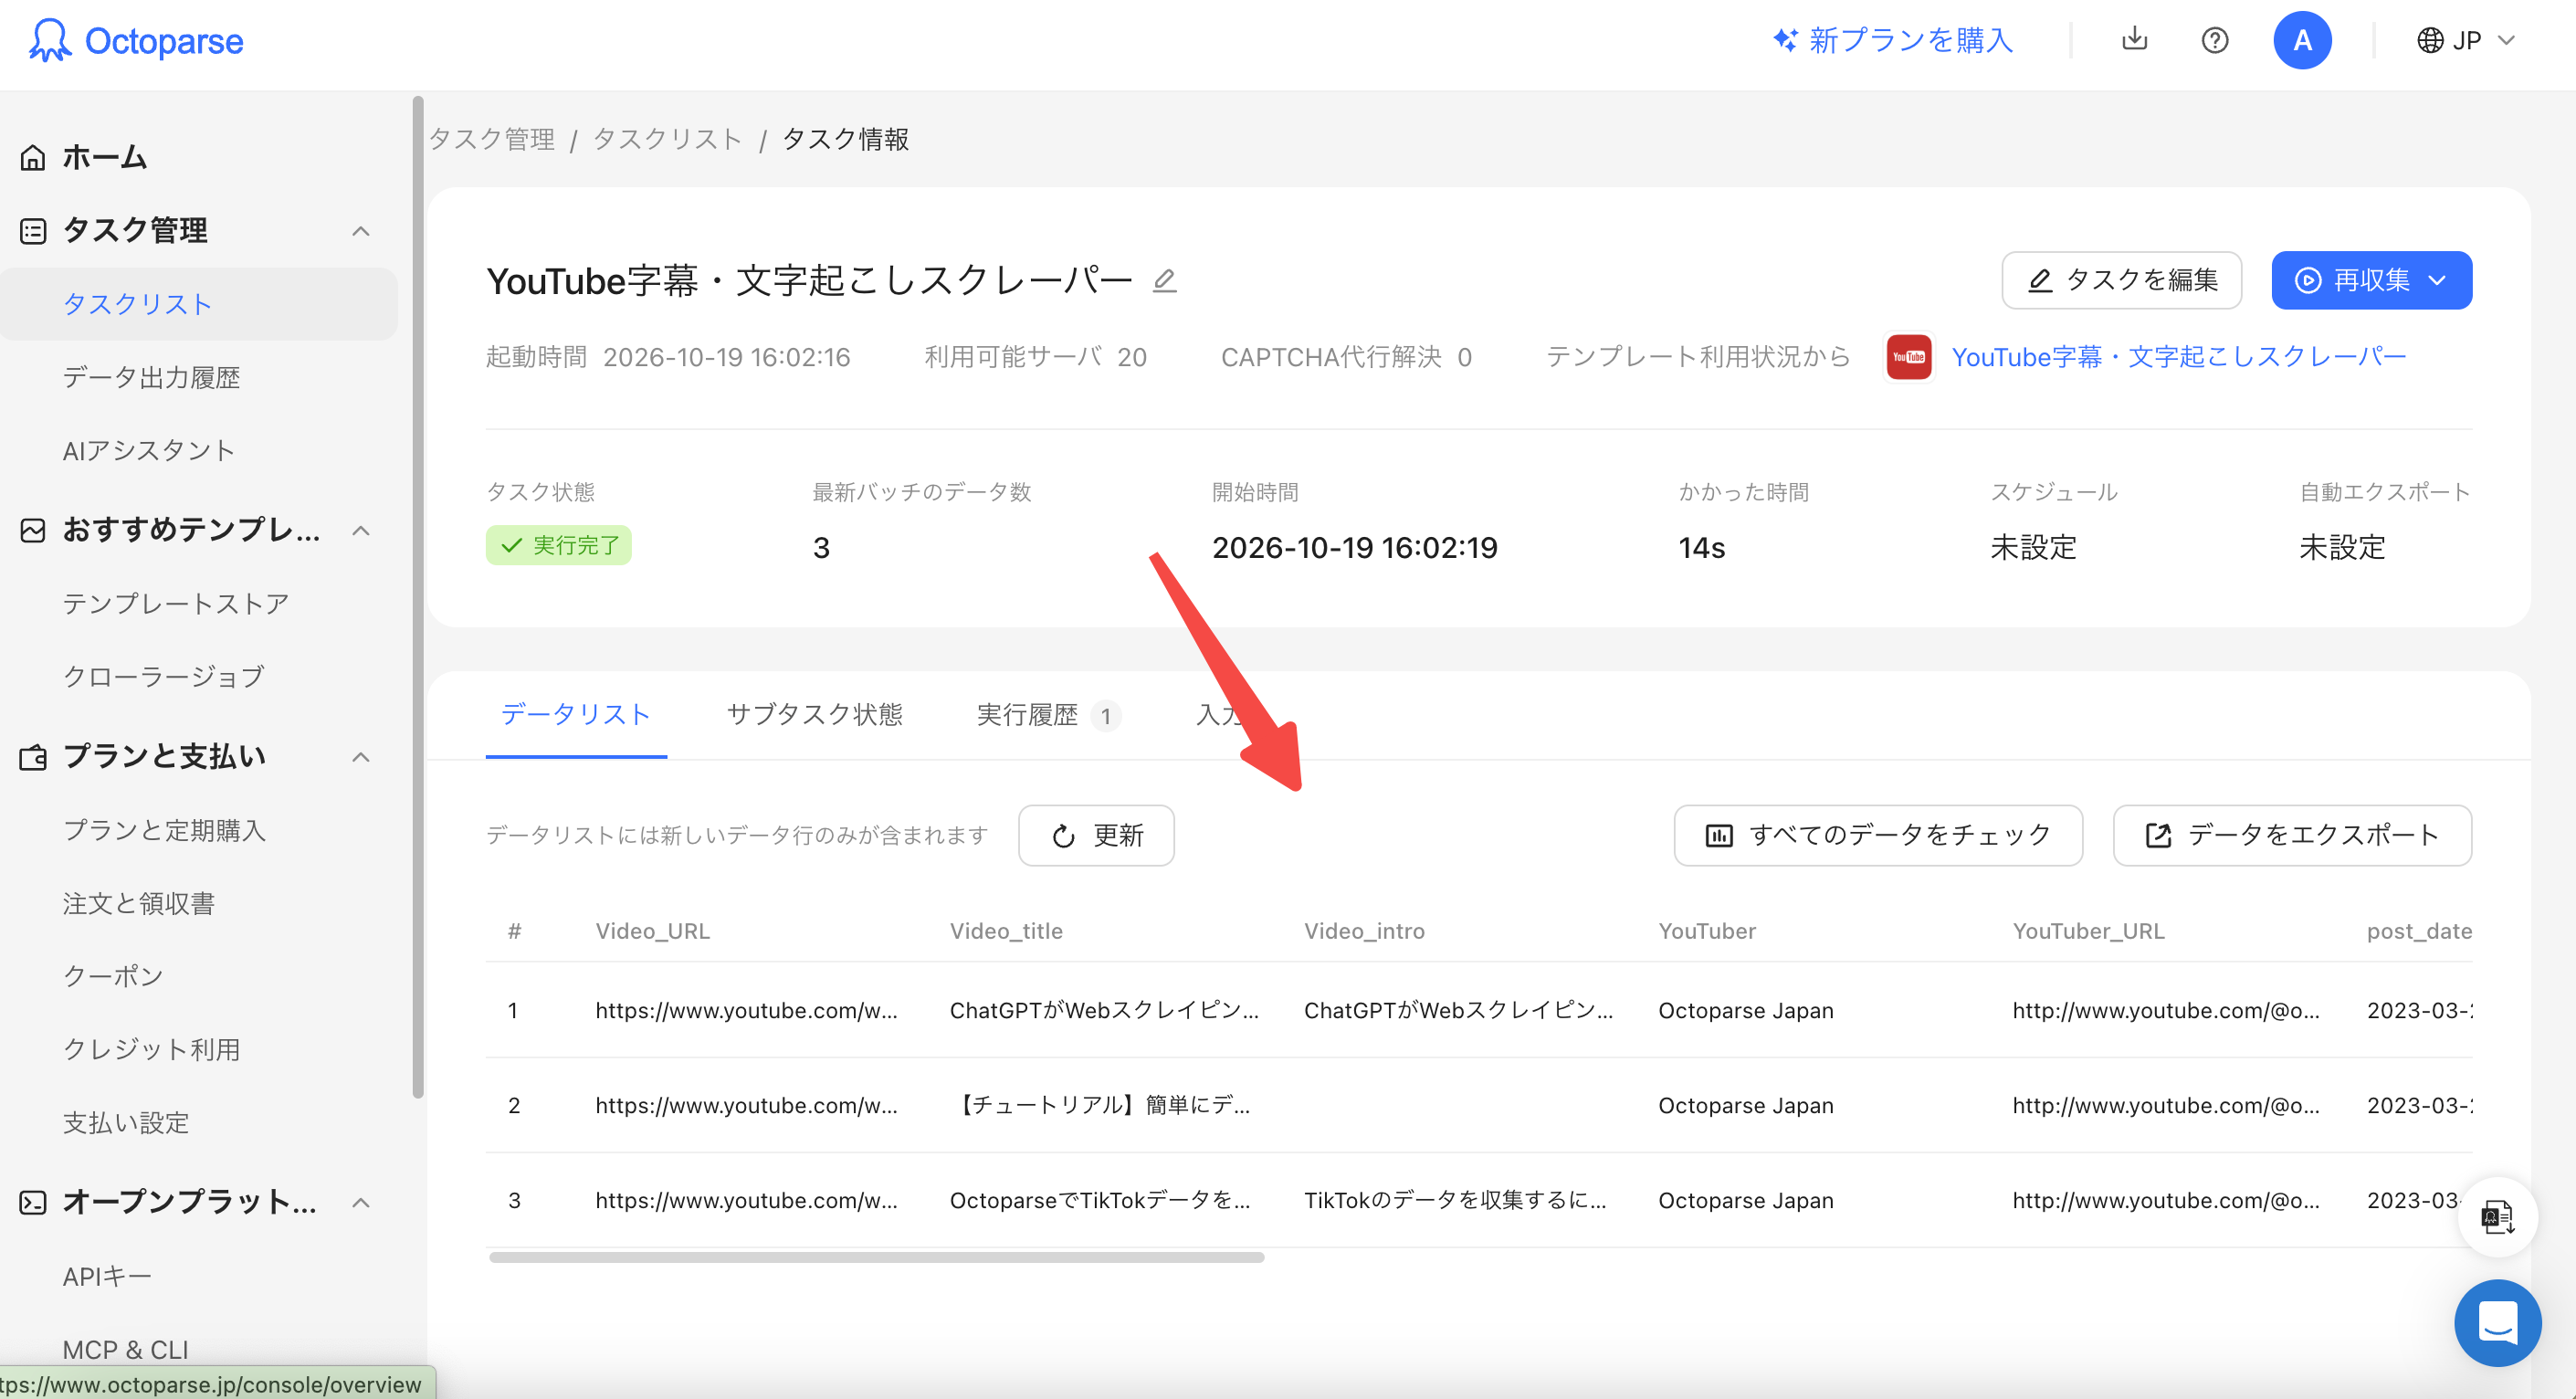Click the YouTube template logo icon
2576x1399 pixels.
1908,357
